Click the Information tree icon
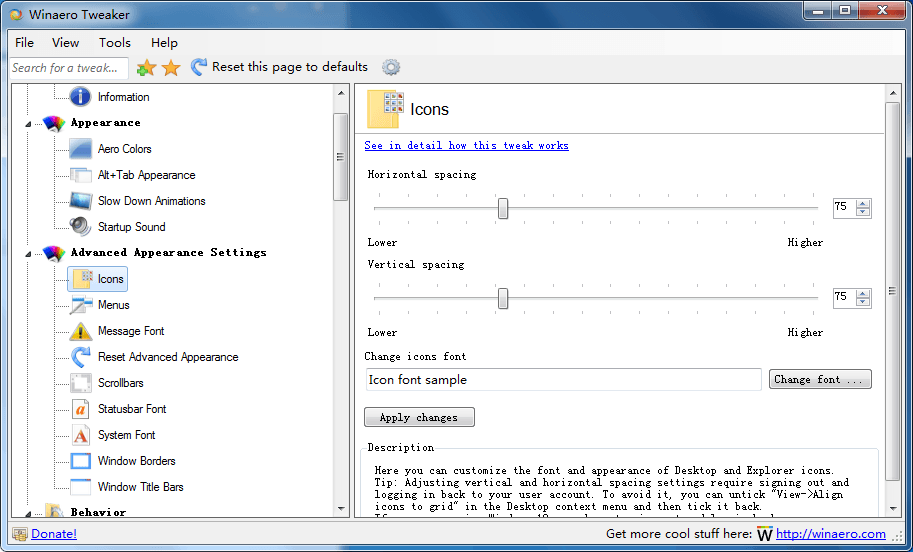 tap(80, 97)
